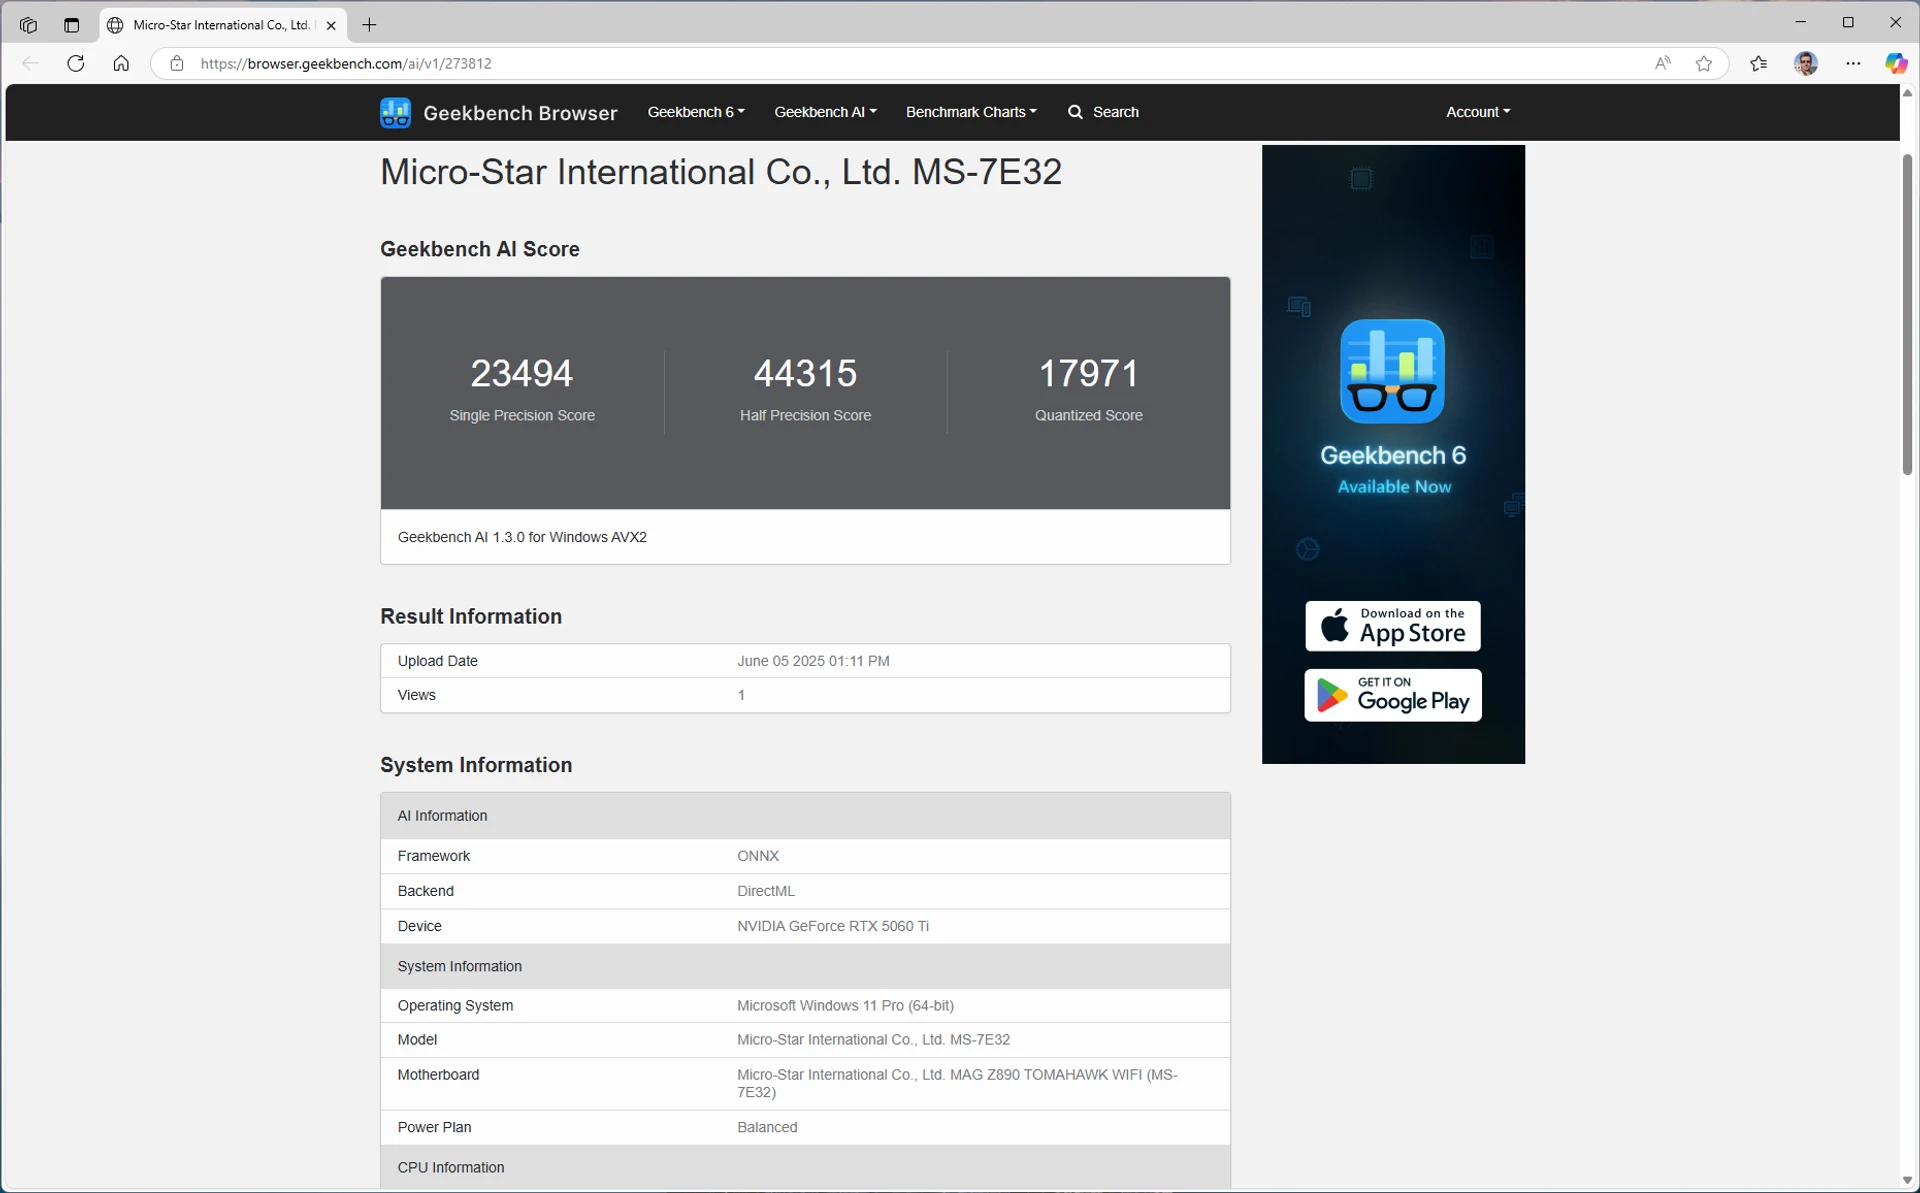Image resolution: width=1920 pixels, height=1193 pixels.
Task: Open the browser profile avatar
Action: (1806, 63)
